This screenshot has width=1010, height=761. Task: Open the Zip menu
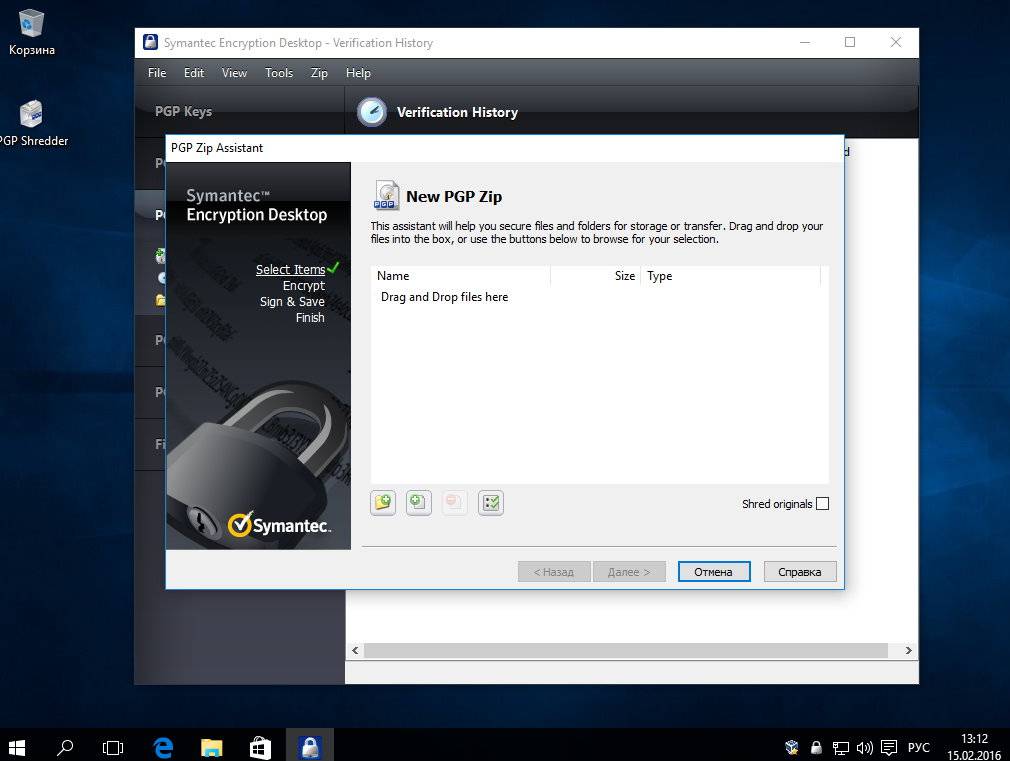(319, 73)
